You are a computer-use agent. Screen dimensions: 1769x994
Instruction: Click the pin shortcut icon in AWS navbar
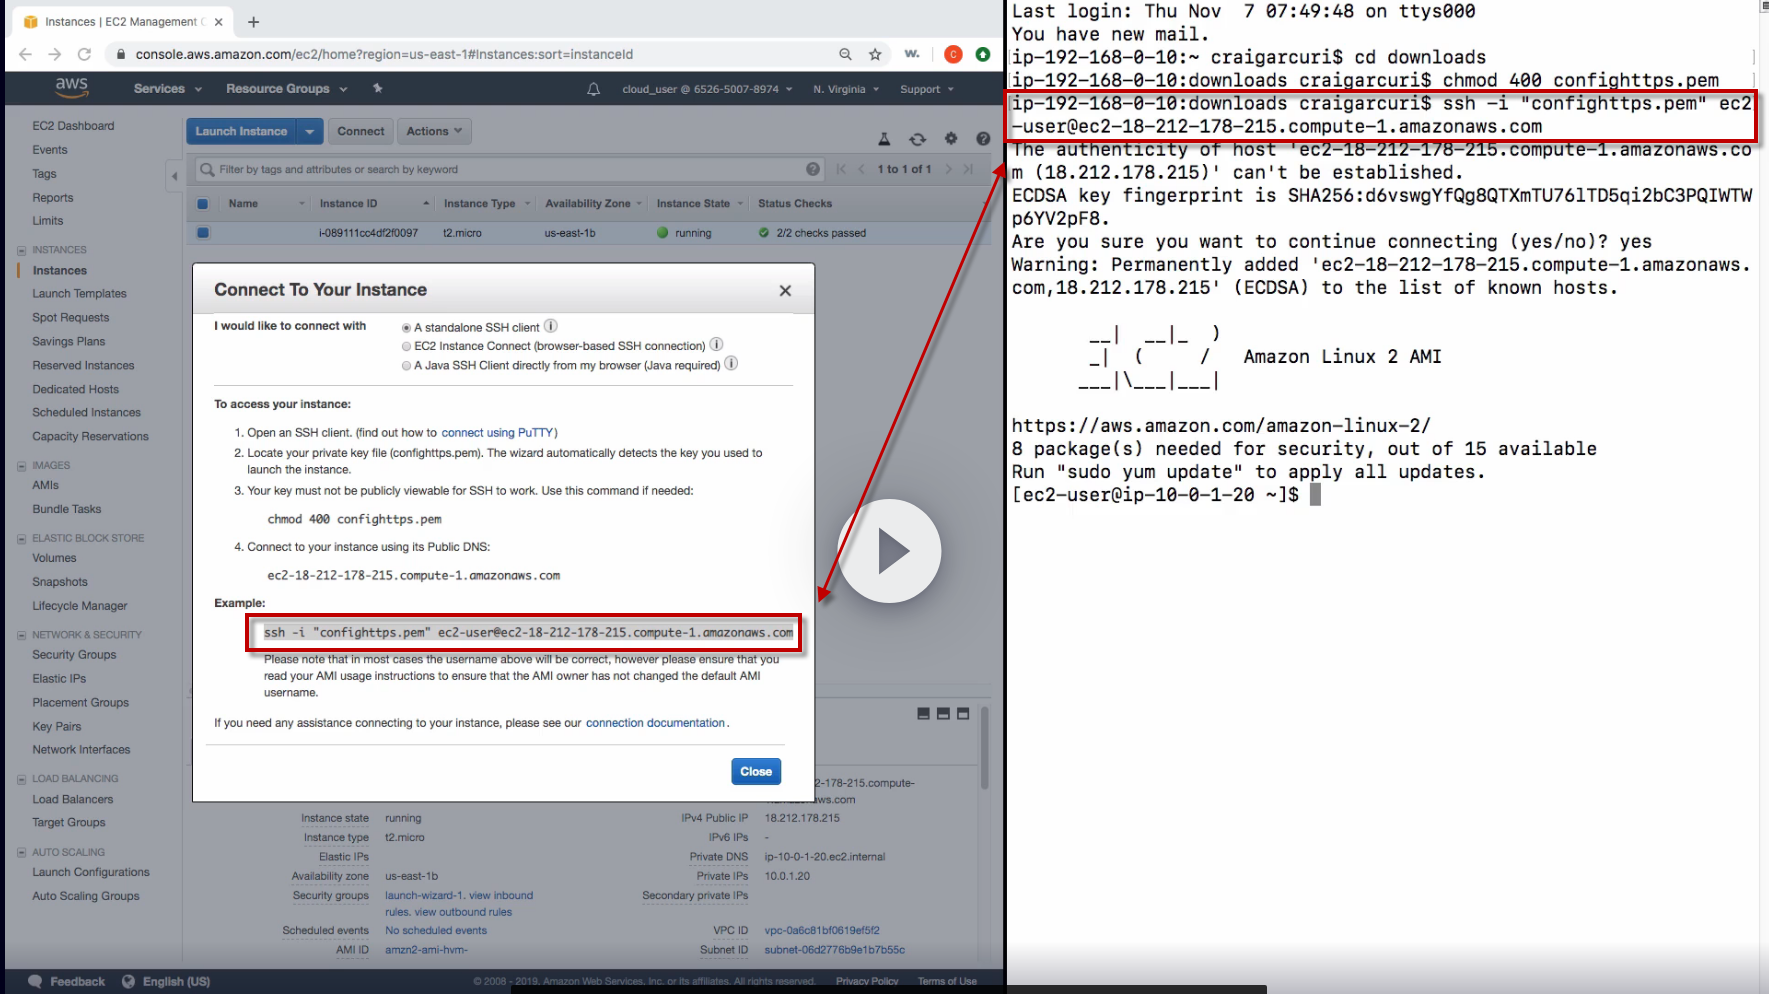tap(377, 88)
